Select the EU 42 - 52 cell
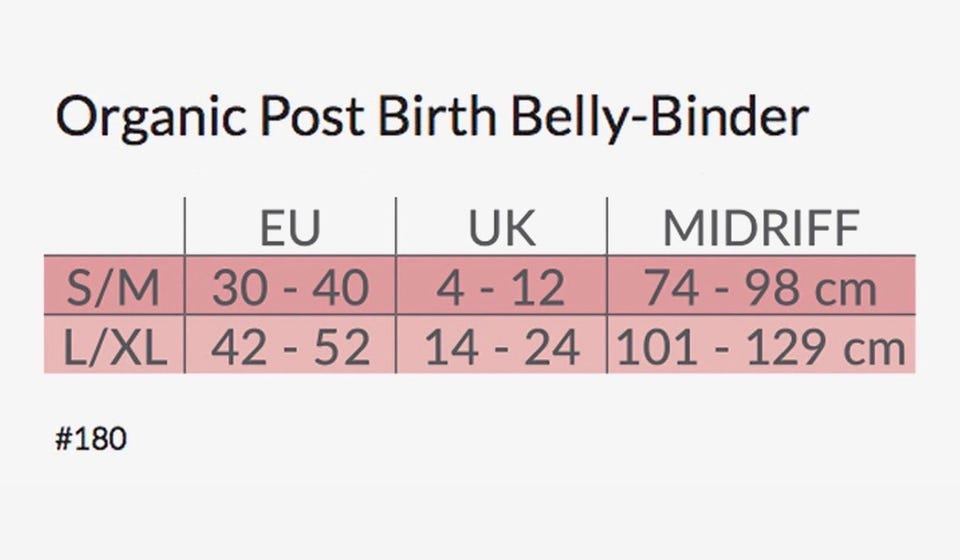The image size is (960, 560). coord(290,347)
